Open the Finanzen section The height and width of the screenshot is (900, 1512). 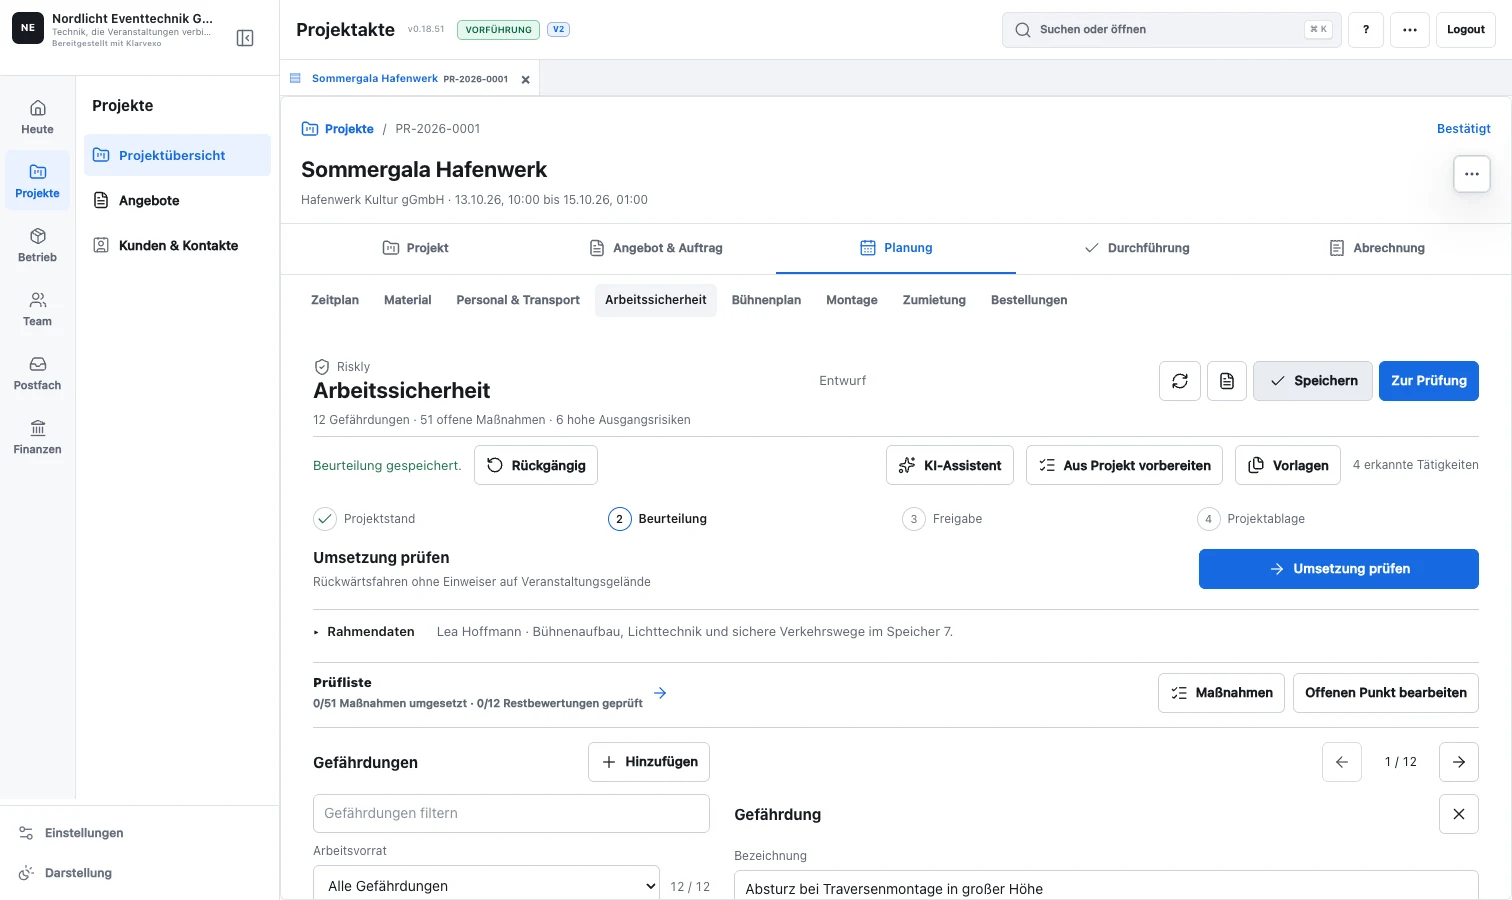tap(37, 437)
